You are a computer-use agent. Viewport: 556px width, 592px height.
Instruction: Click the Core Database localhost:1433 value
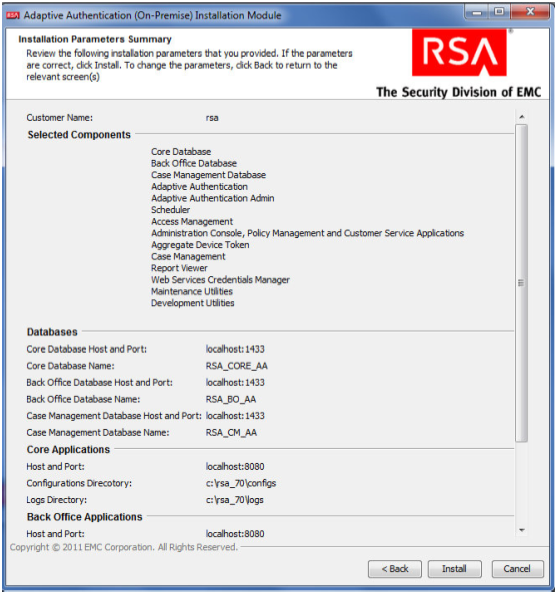tap(235, 349)
